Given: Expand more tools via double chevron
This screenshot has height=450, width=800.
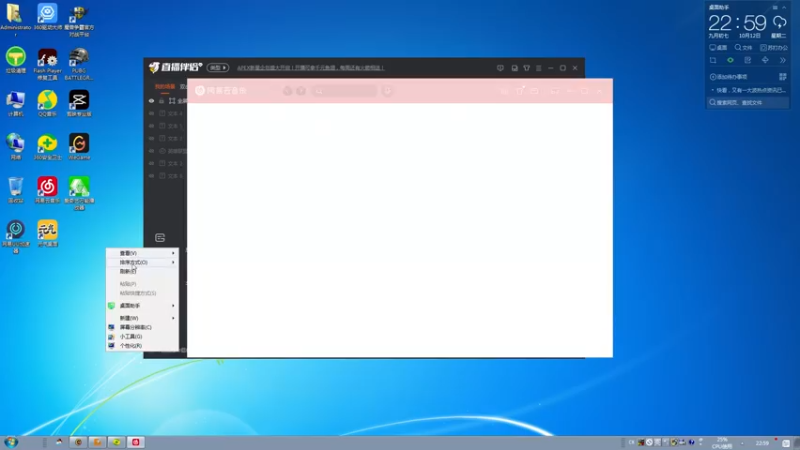Looking at the screenshot, I should pyautogui.click(x=783, y=60).
